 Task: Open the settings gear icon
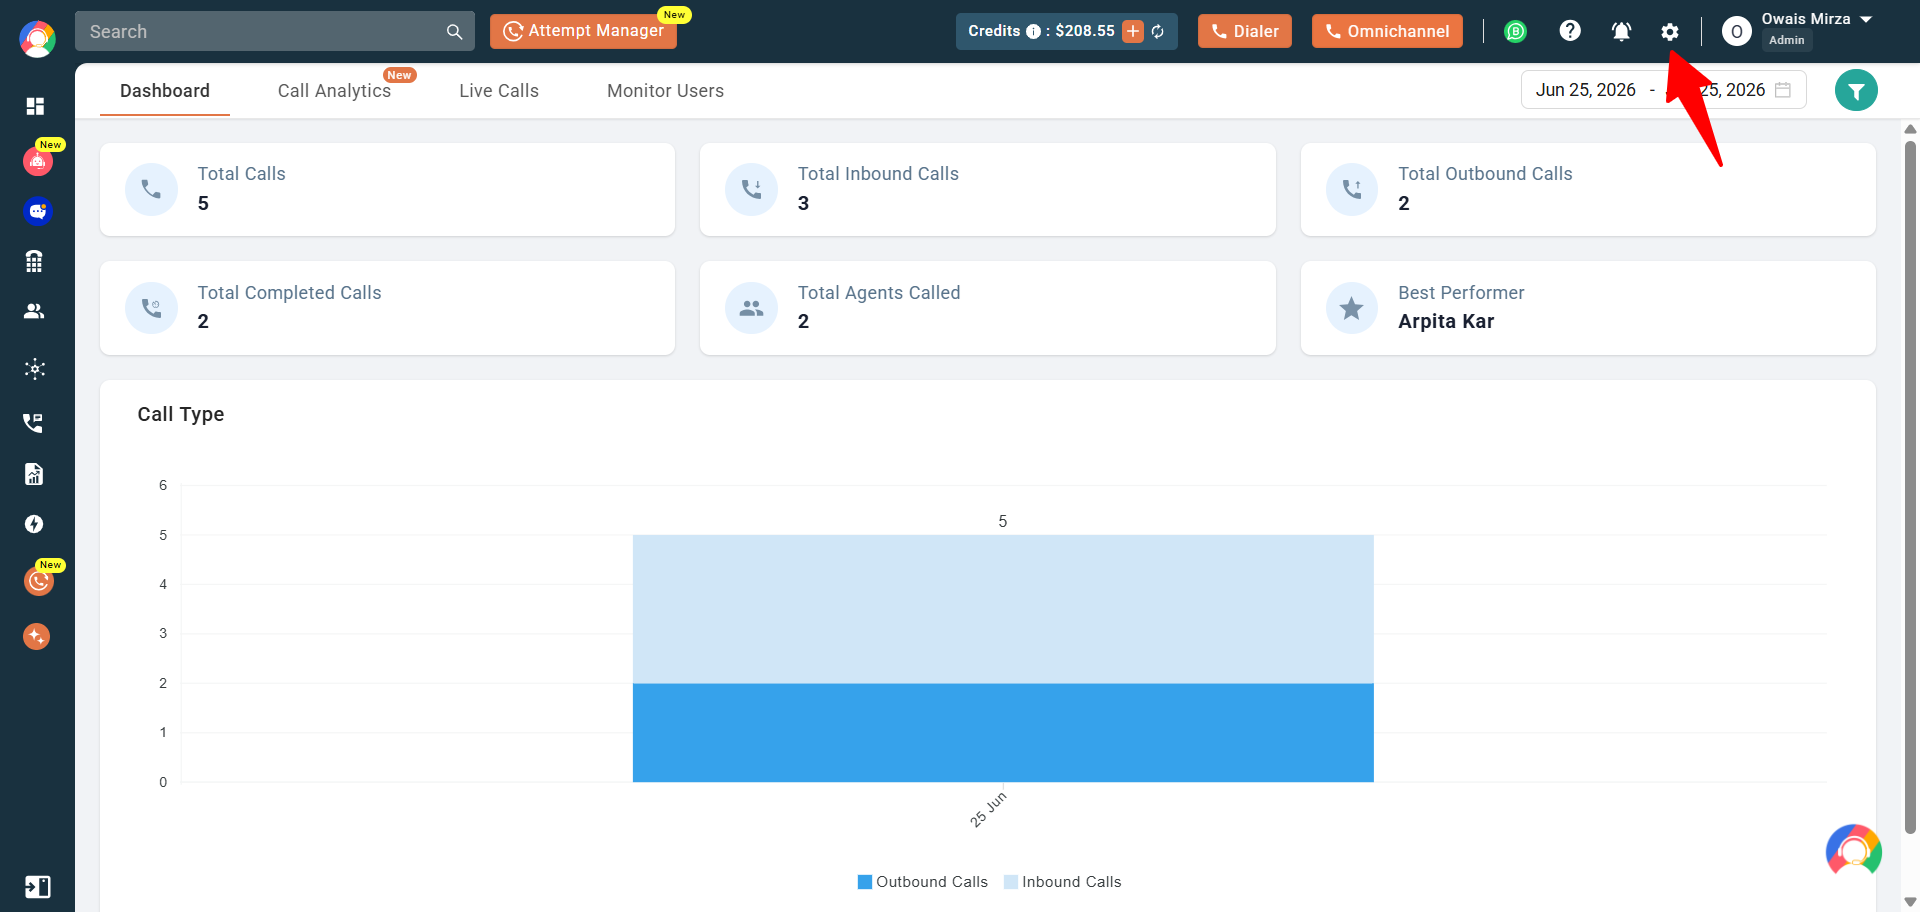coord(1670,32)
